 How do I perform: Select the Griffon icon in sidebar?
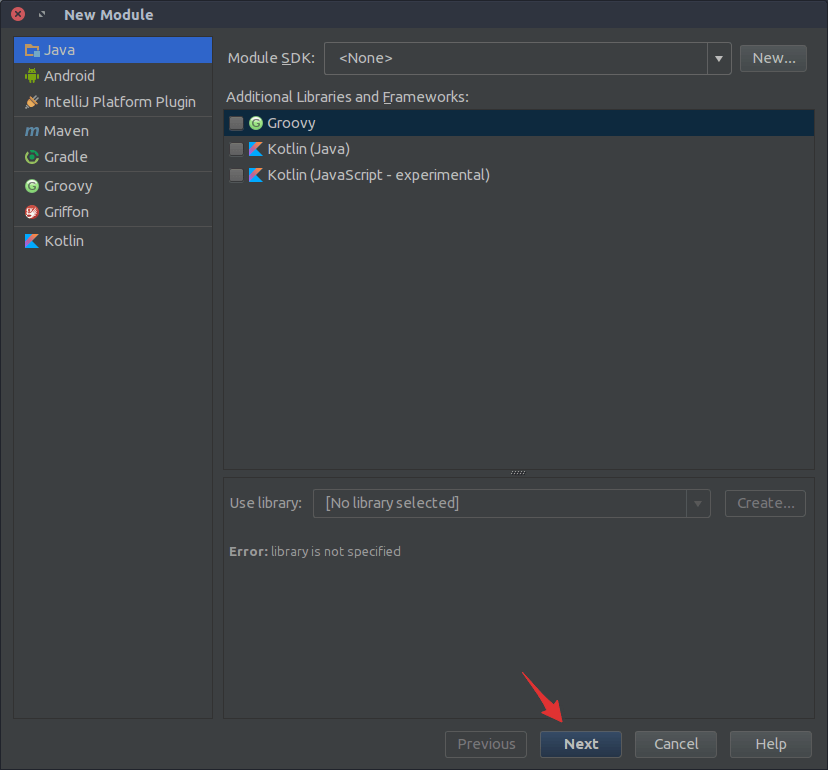pyautogui.click(x=32, y=212)
